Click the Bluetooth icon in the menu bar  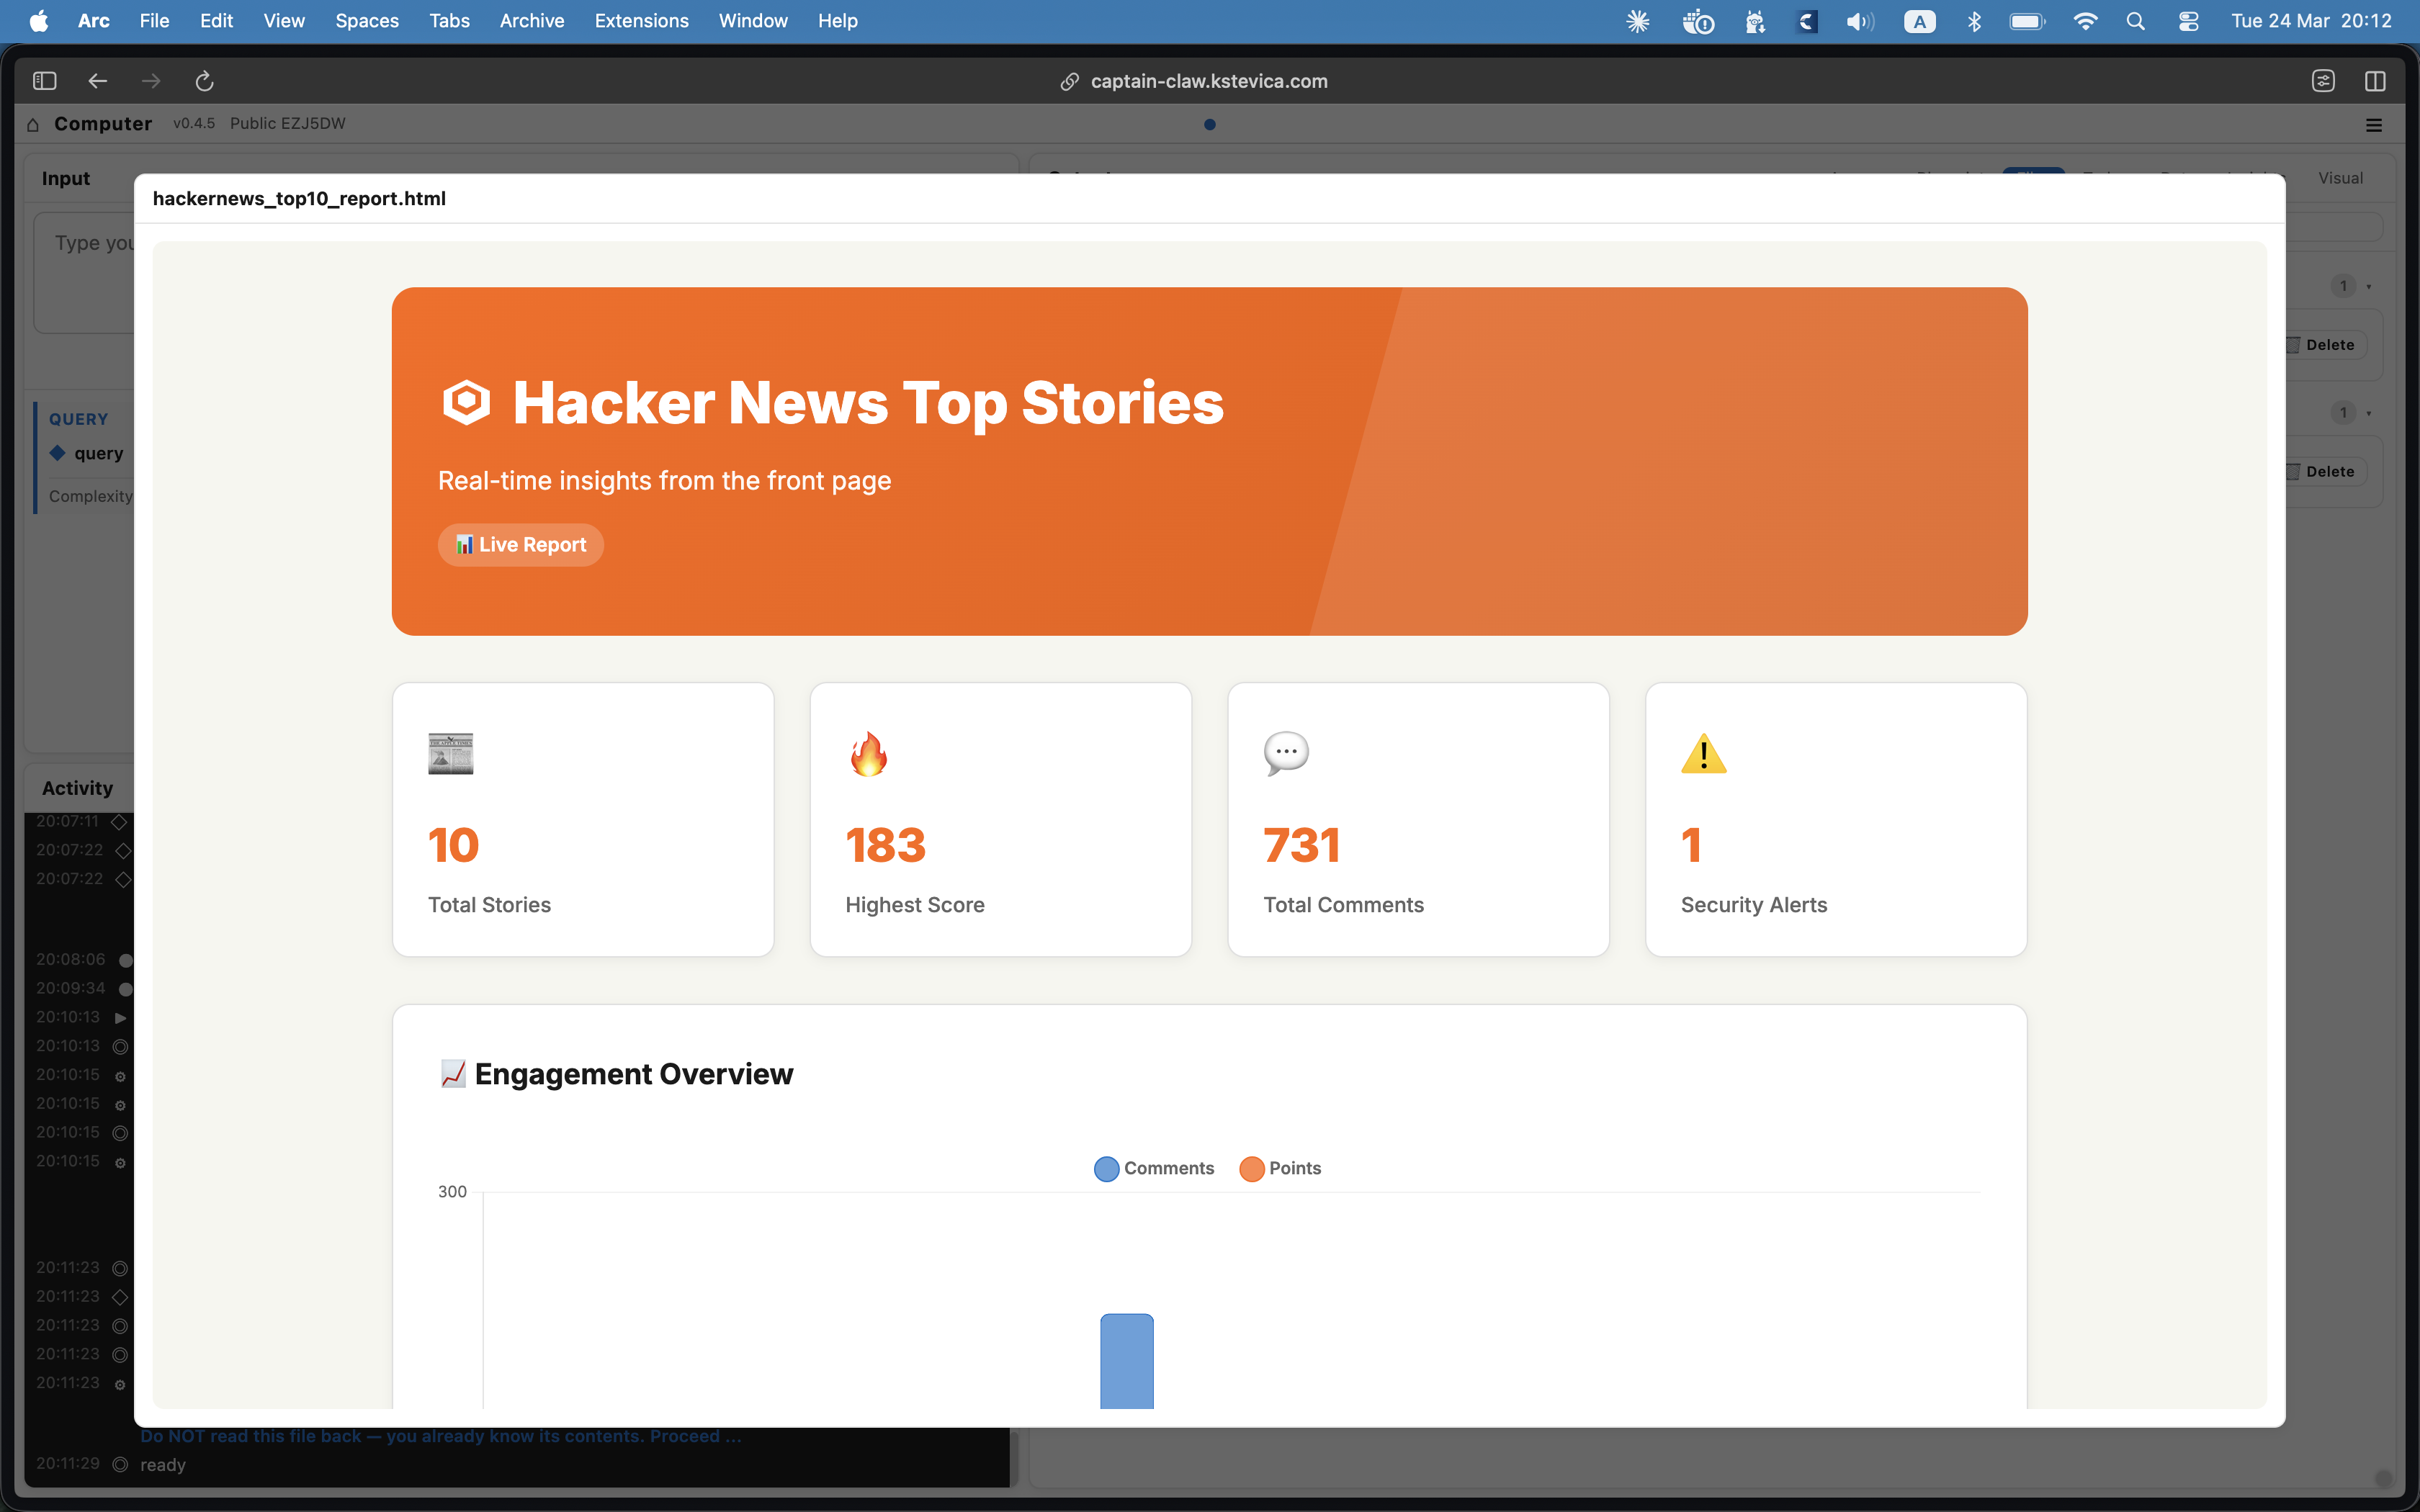coord(1974,21)
